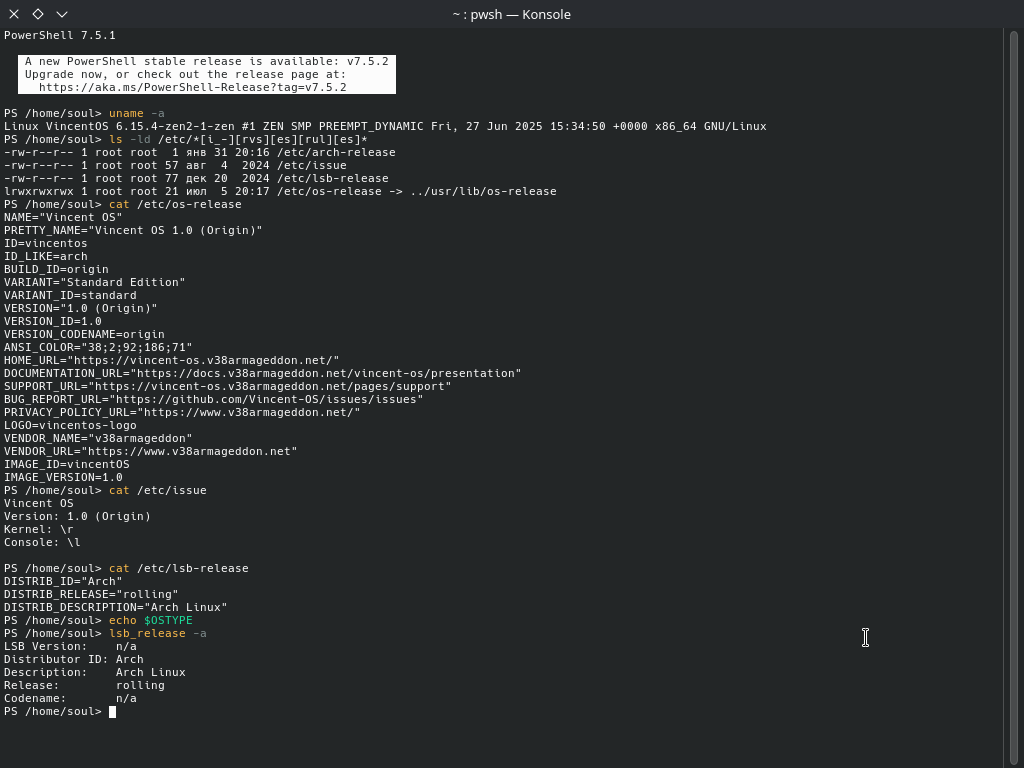Click the vertical scrollbar of the terminal

1014,398
